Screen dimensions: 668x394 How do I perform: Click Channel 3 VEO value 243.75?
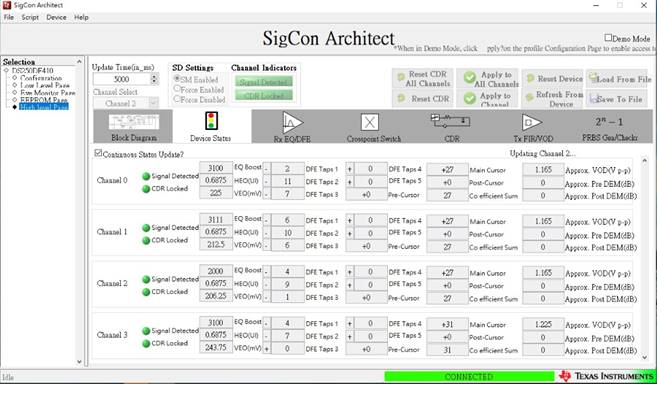tap(216, 348)
